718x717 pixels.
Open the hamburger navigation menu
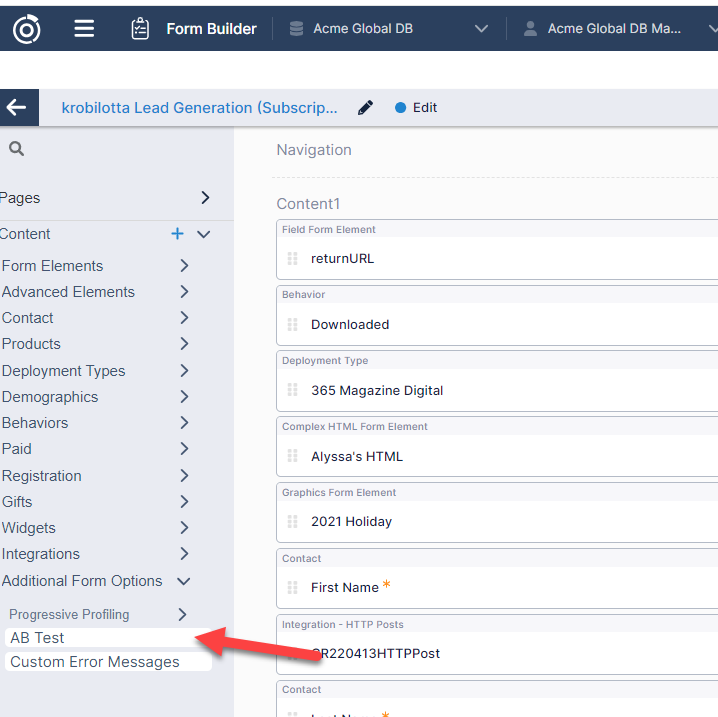(x=85, y=29)
